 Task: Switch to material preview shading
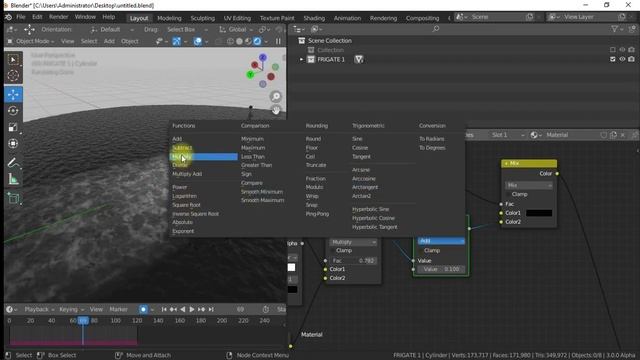248,41
